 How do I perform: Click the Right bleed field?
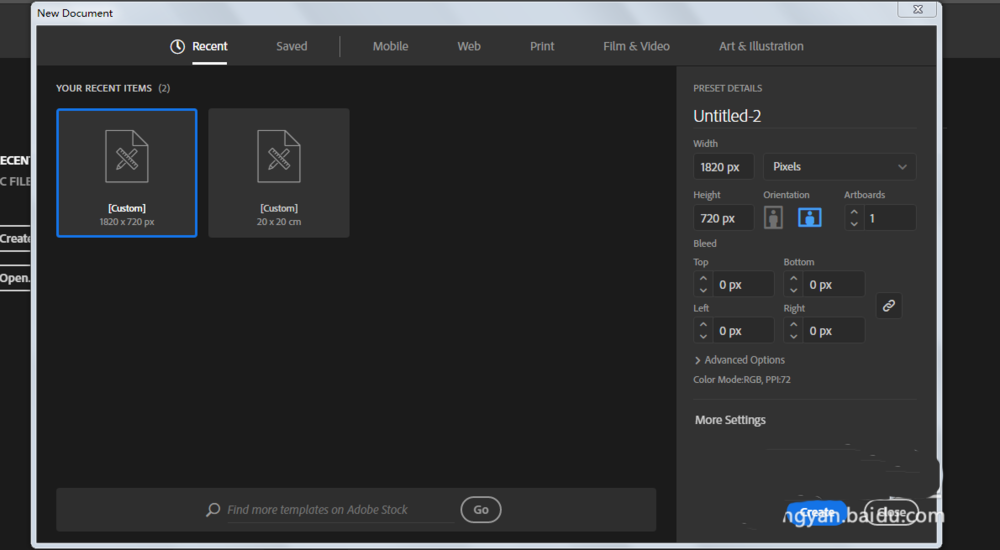[x=834, y=331]
